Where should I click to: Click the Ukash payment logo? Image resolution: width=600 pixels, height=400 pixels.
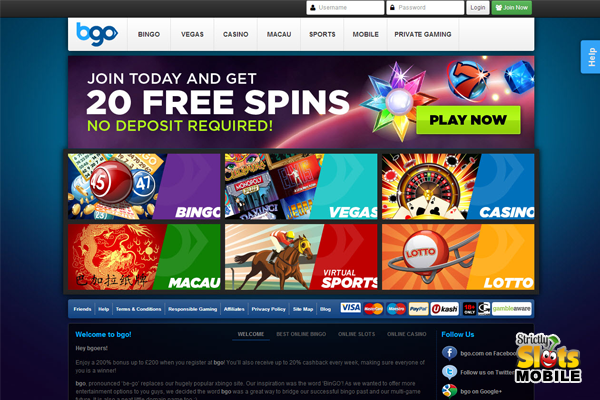pos(444,309)
